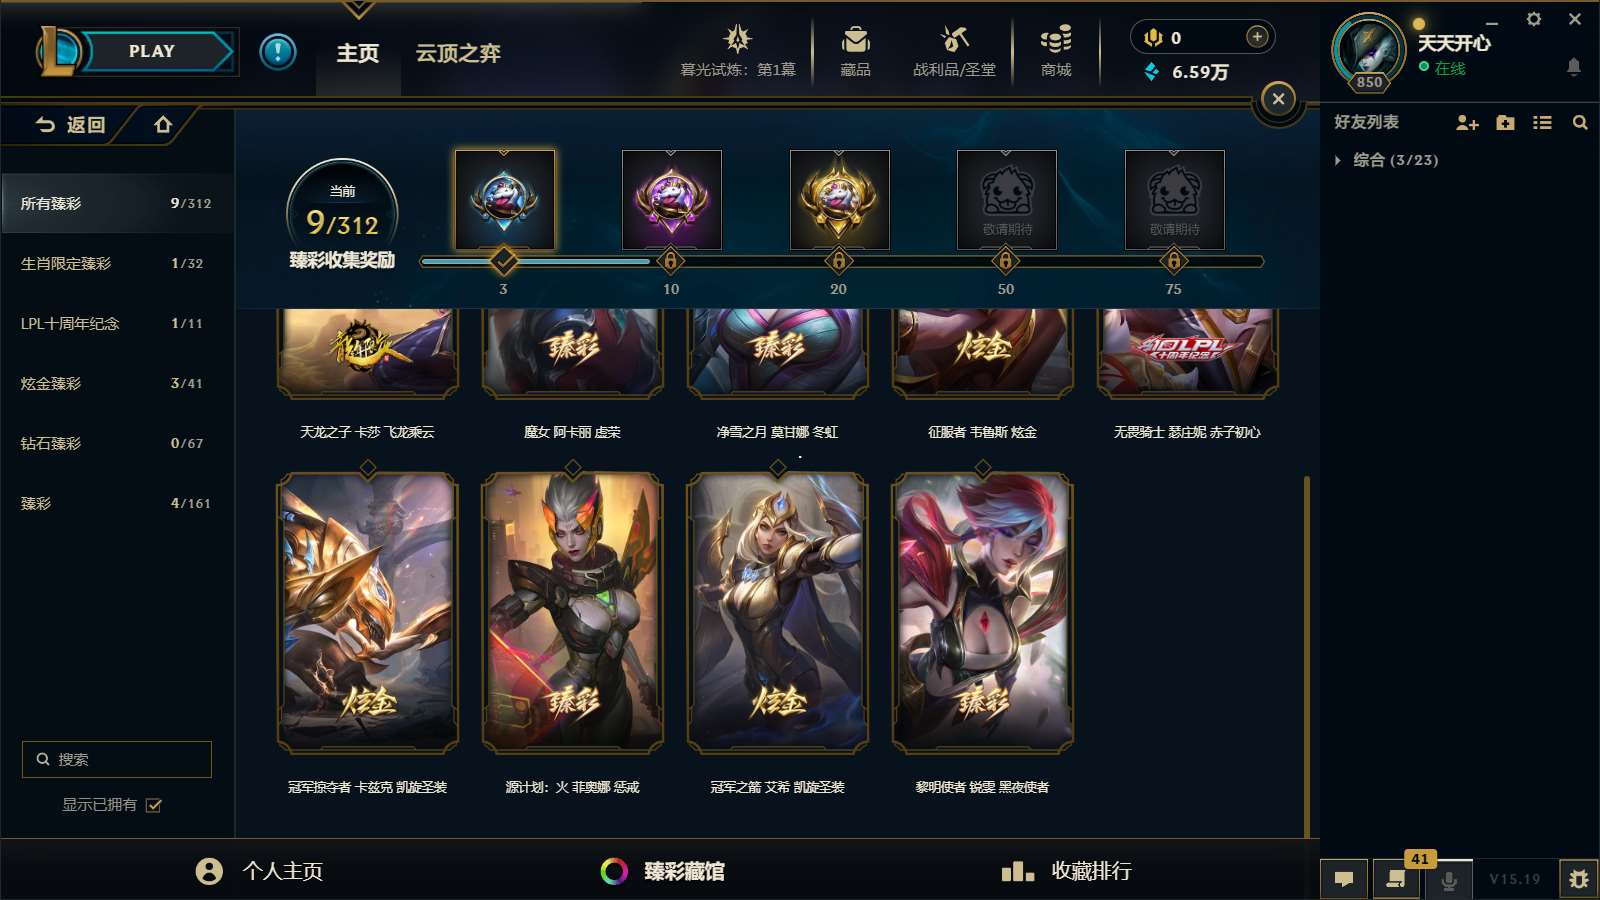Click the notification bell icon
1600x900 pixels.
pyautogui.click(x=1573, y=67)
